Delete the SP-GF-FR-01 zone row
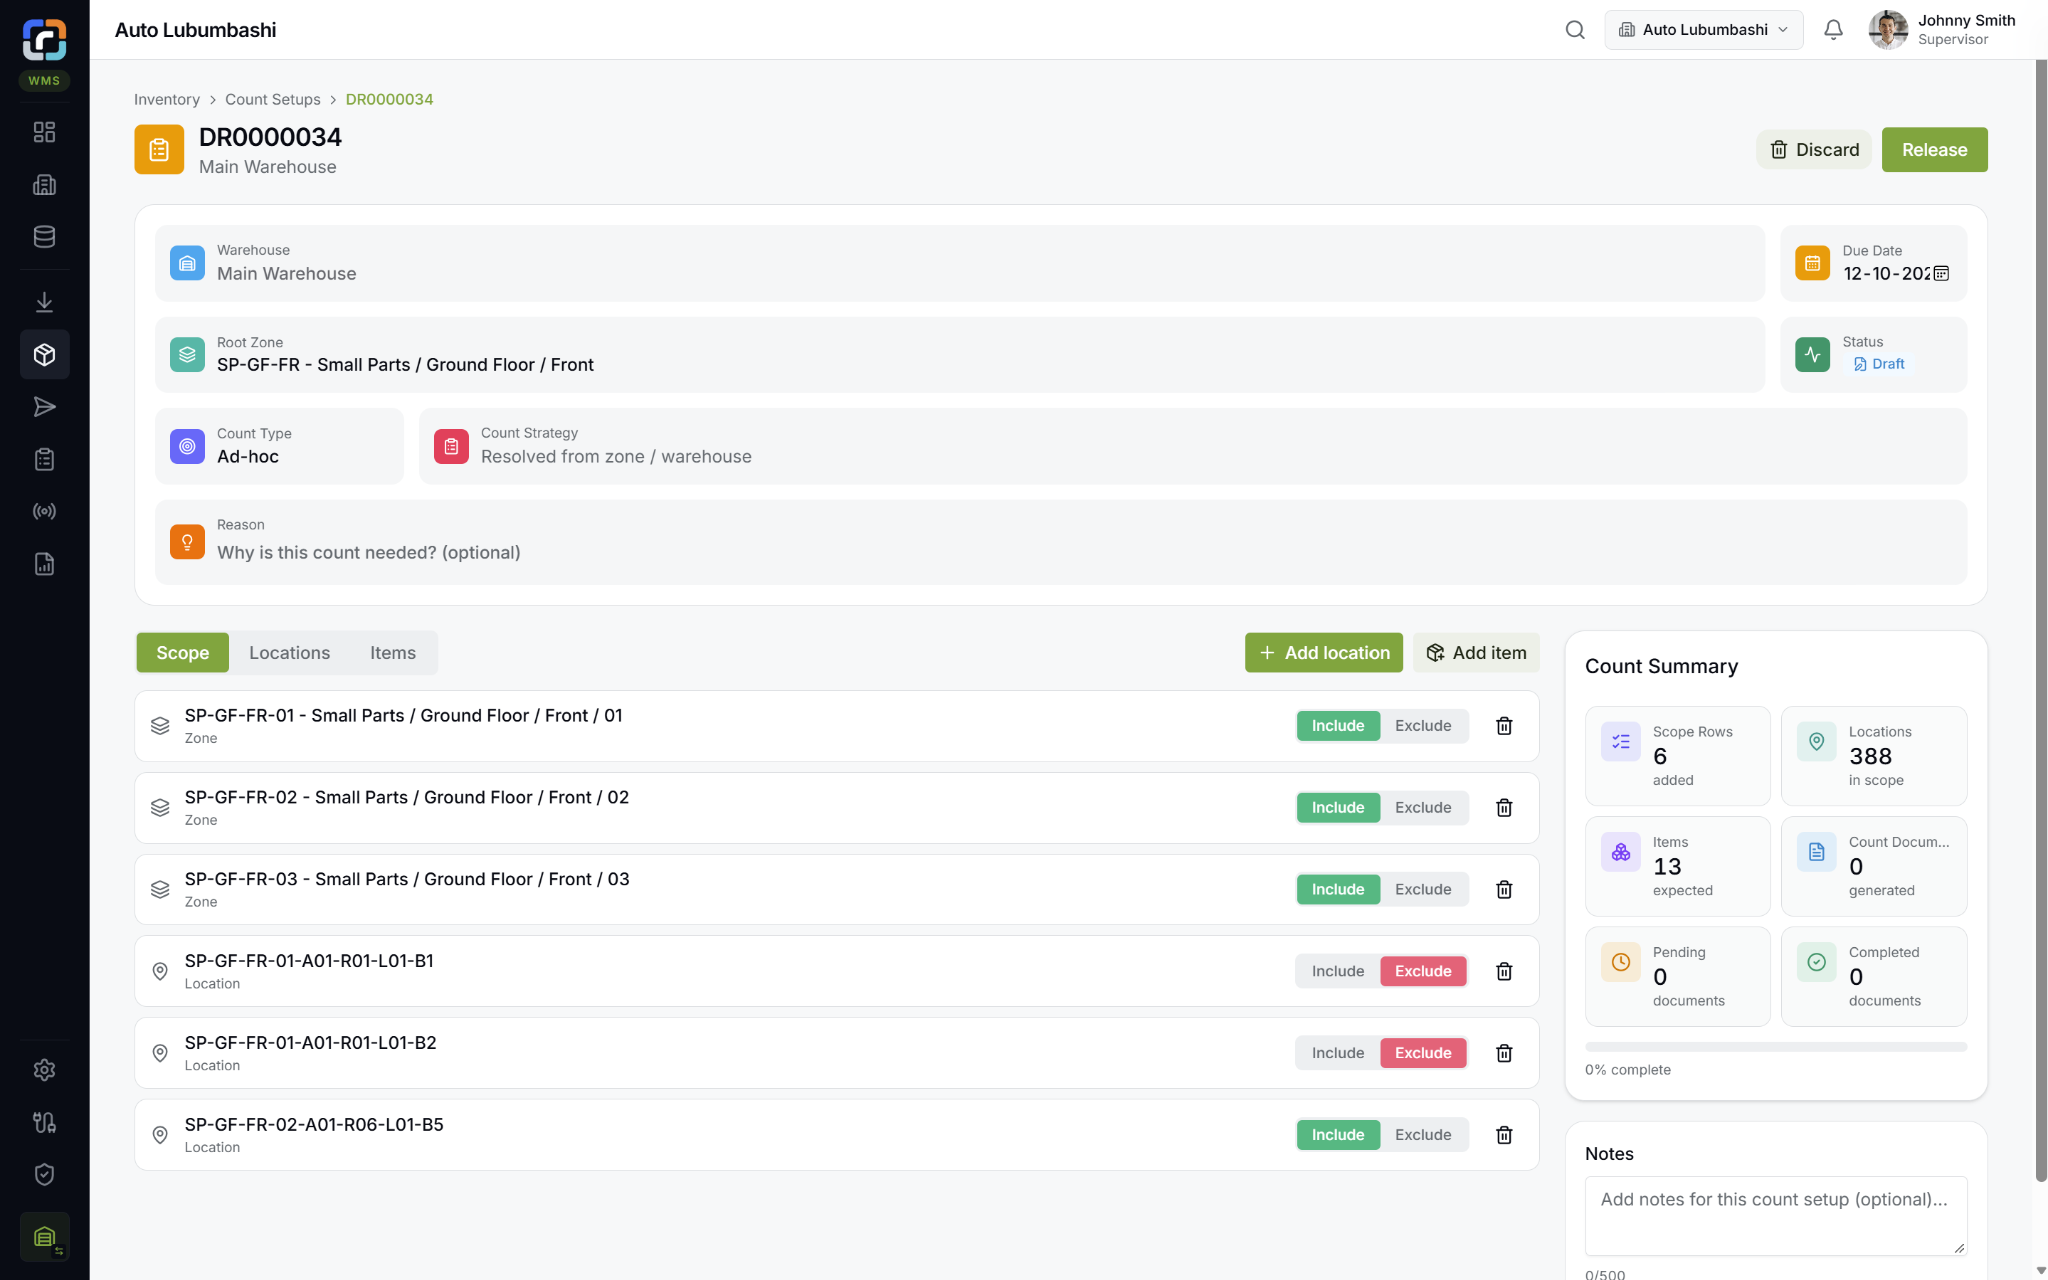The image size is (2048, 1280). coord(1504,726)
